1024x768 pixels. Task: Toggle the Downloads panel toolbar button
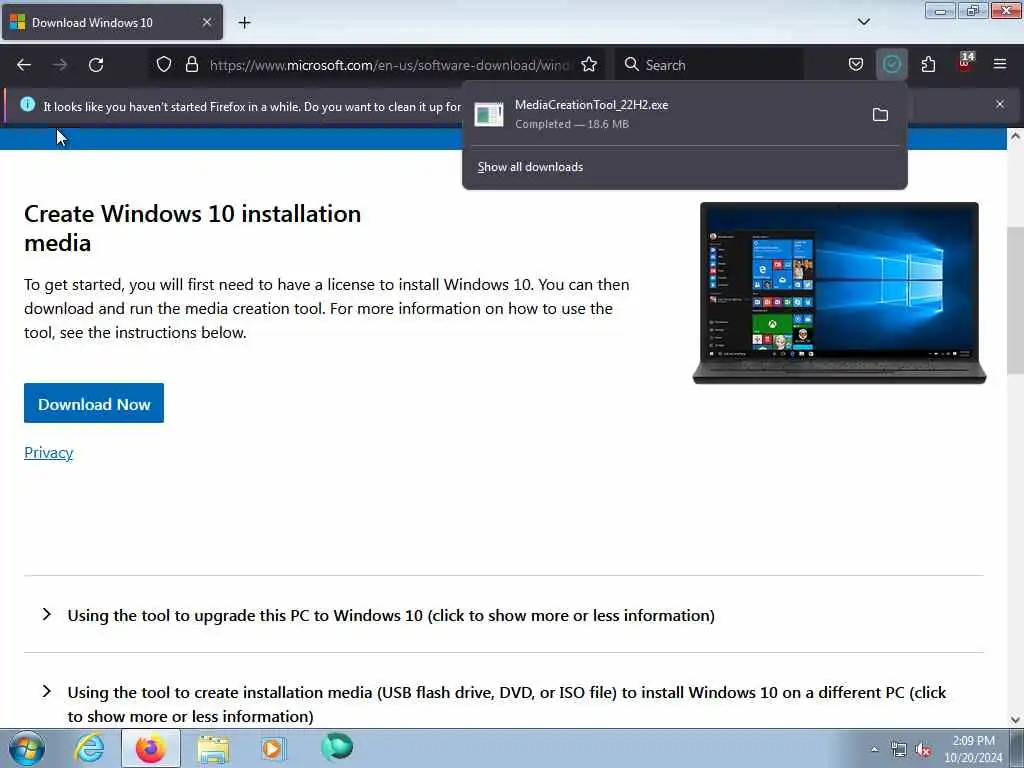[x=891, y=65]
